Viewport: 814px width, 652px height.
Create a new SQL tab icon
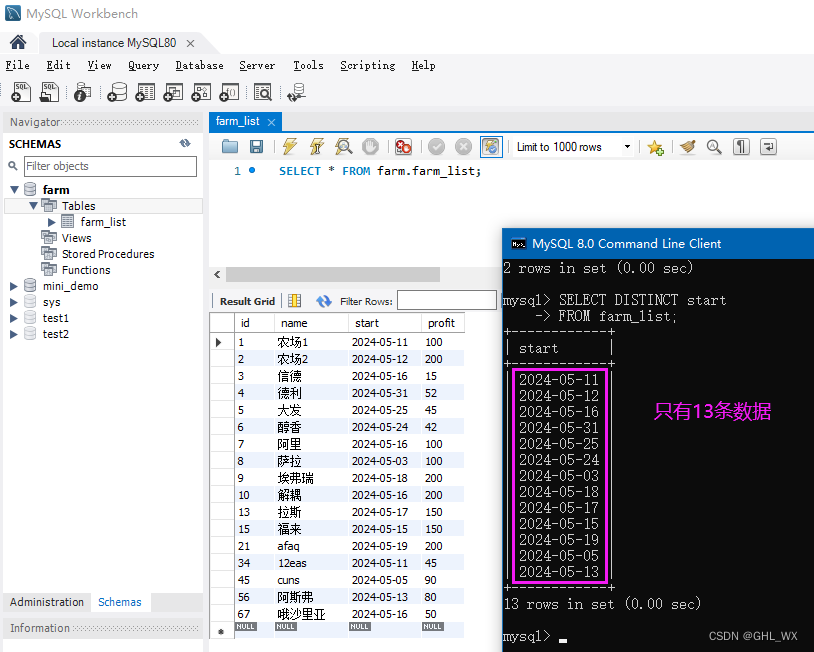(x=21, y=92)
